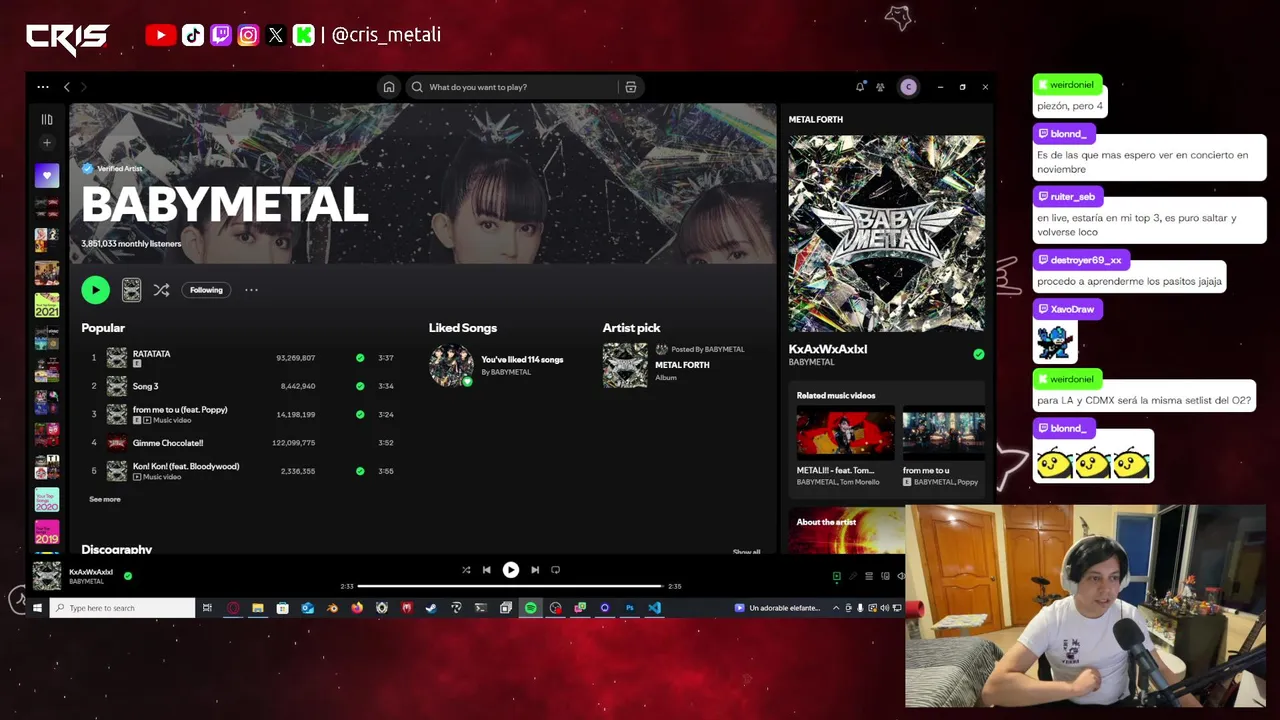Viewport: 1280px width, 720px height.
Task: Show all Discography items
Action: click(746, 552)
